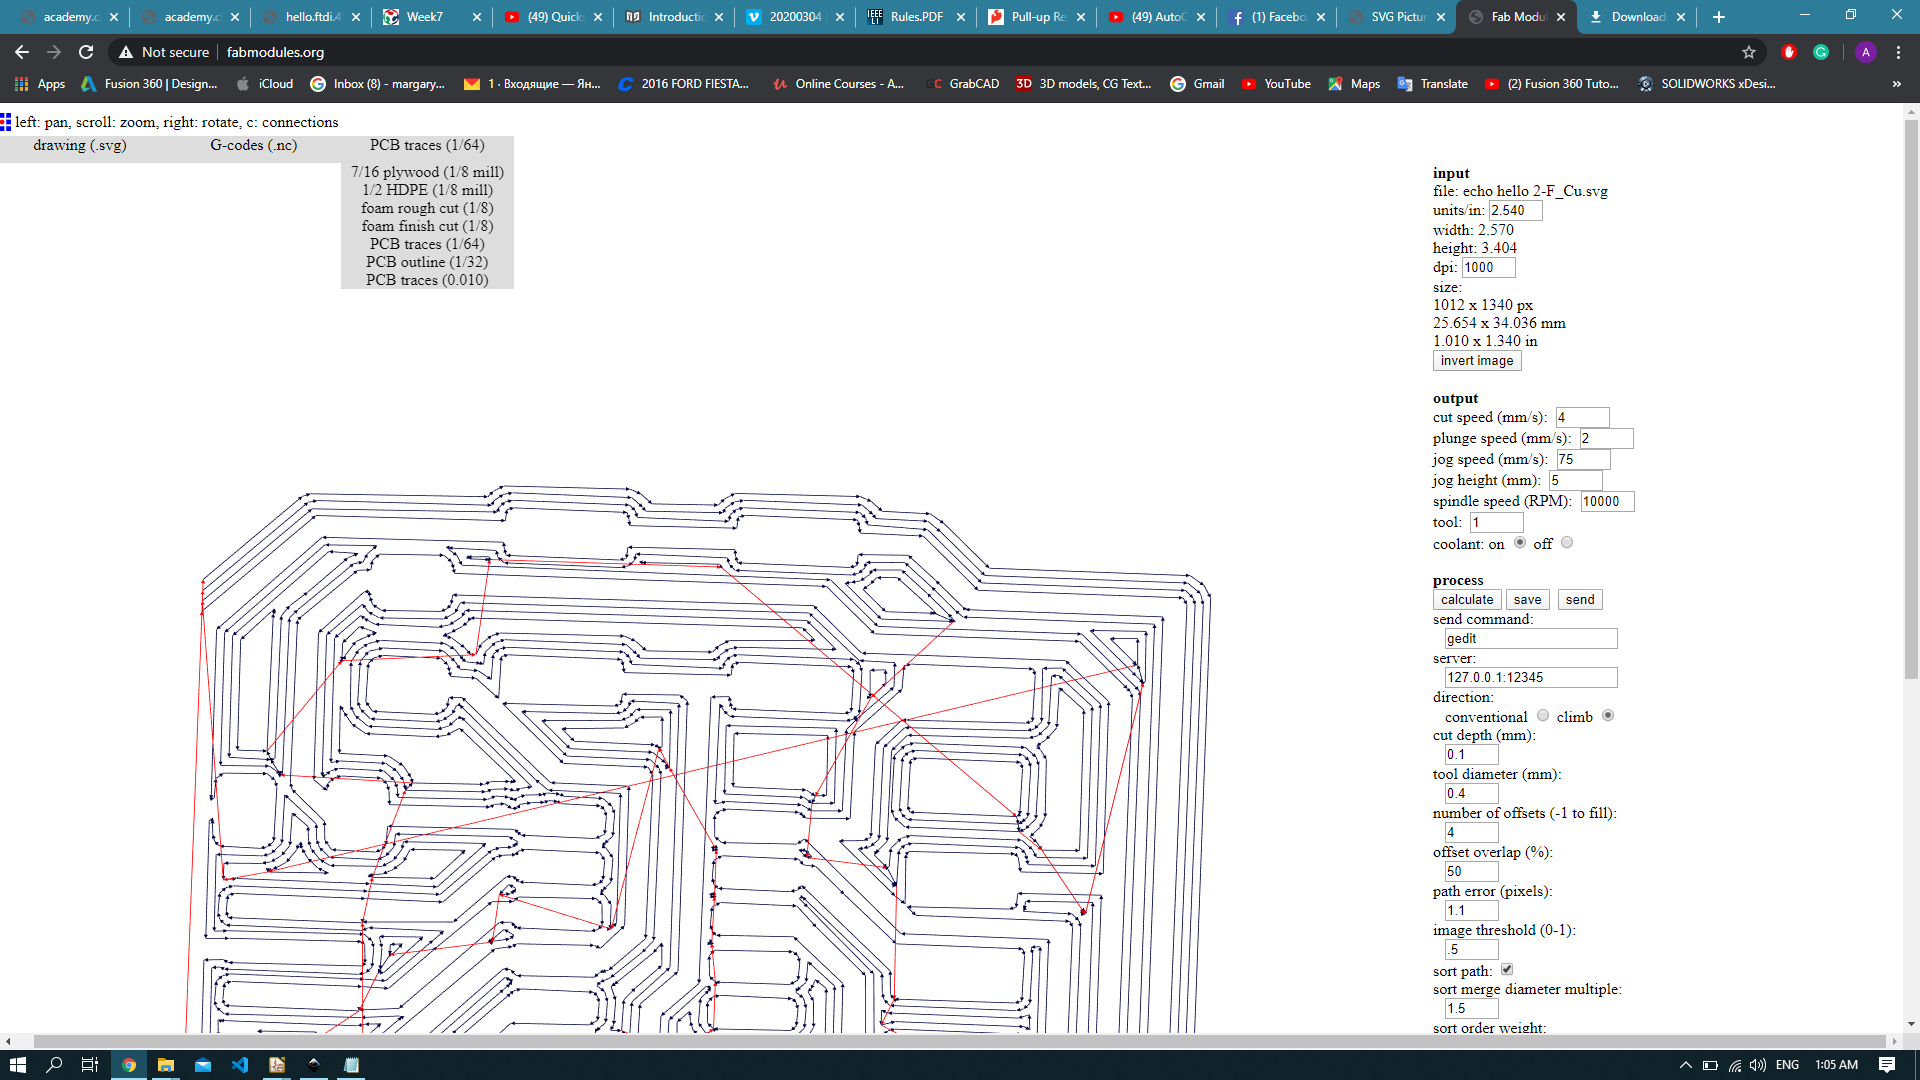Go forward with the browser arrow
The image size is (1920, 1080).
tap(54, 52)
